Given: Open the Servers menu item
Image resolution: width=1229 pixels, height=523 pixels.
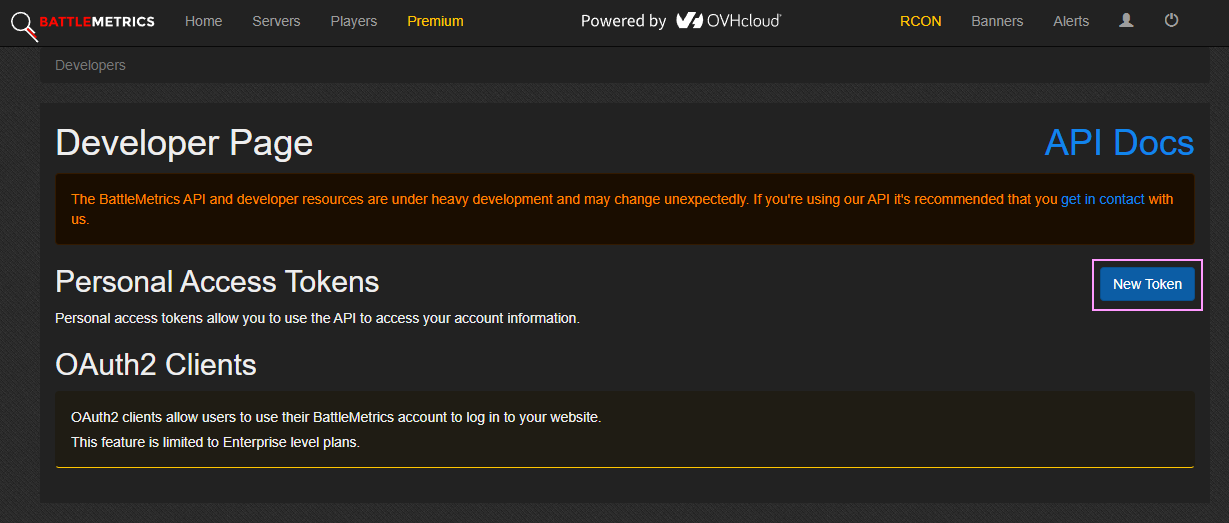Looking at the screenshot, I should click(x=276, y=21).
